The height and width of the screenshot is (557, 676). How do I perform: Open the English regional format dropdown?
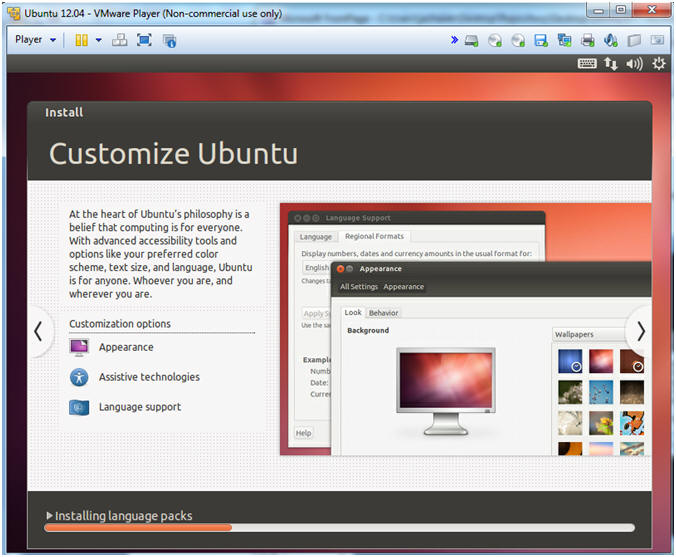point(316,267)
